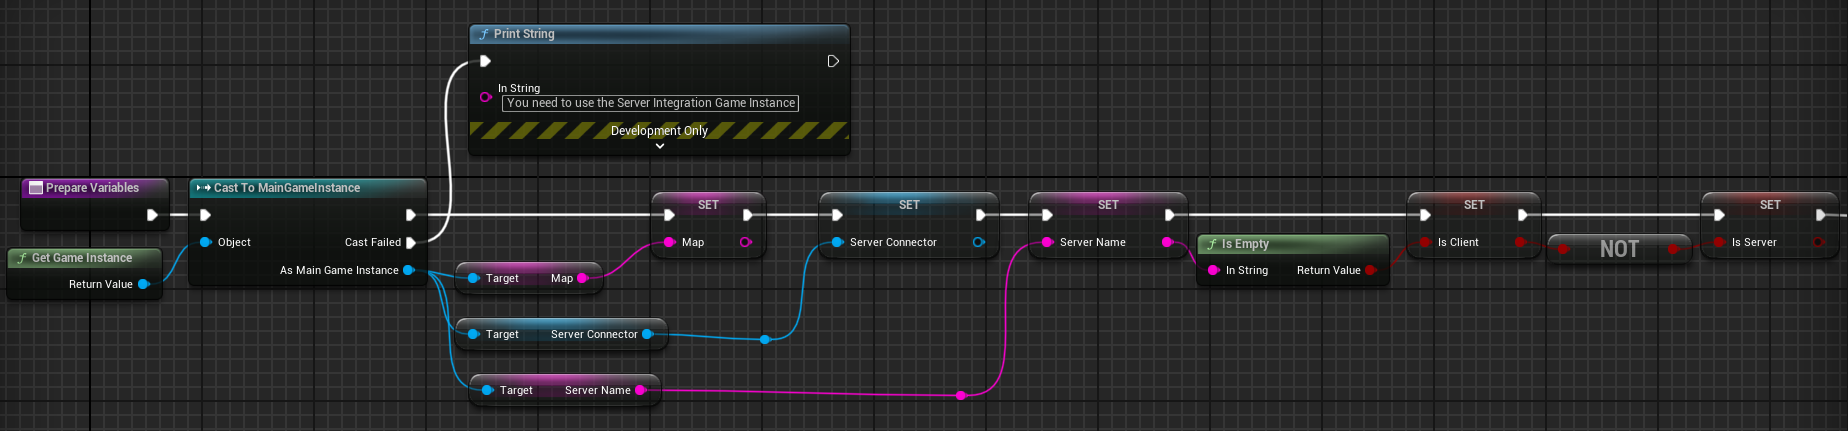This screenshot has width=1848, height=431.
Task: Click Target pin on Server Connector getter
Action: click(x=473, y=334)
